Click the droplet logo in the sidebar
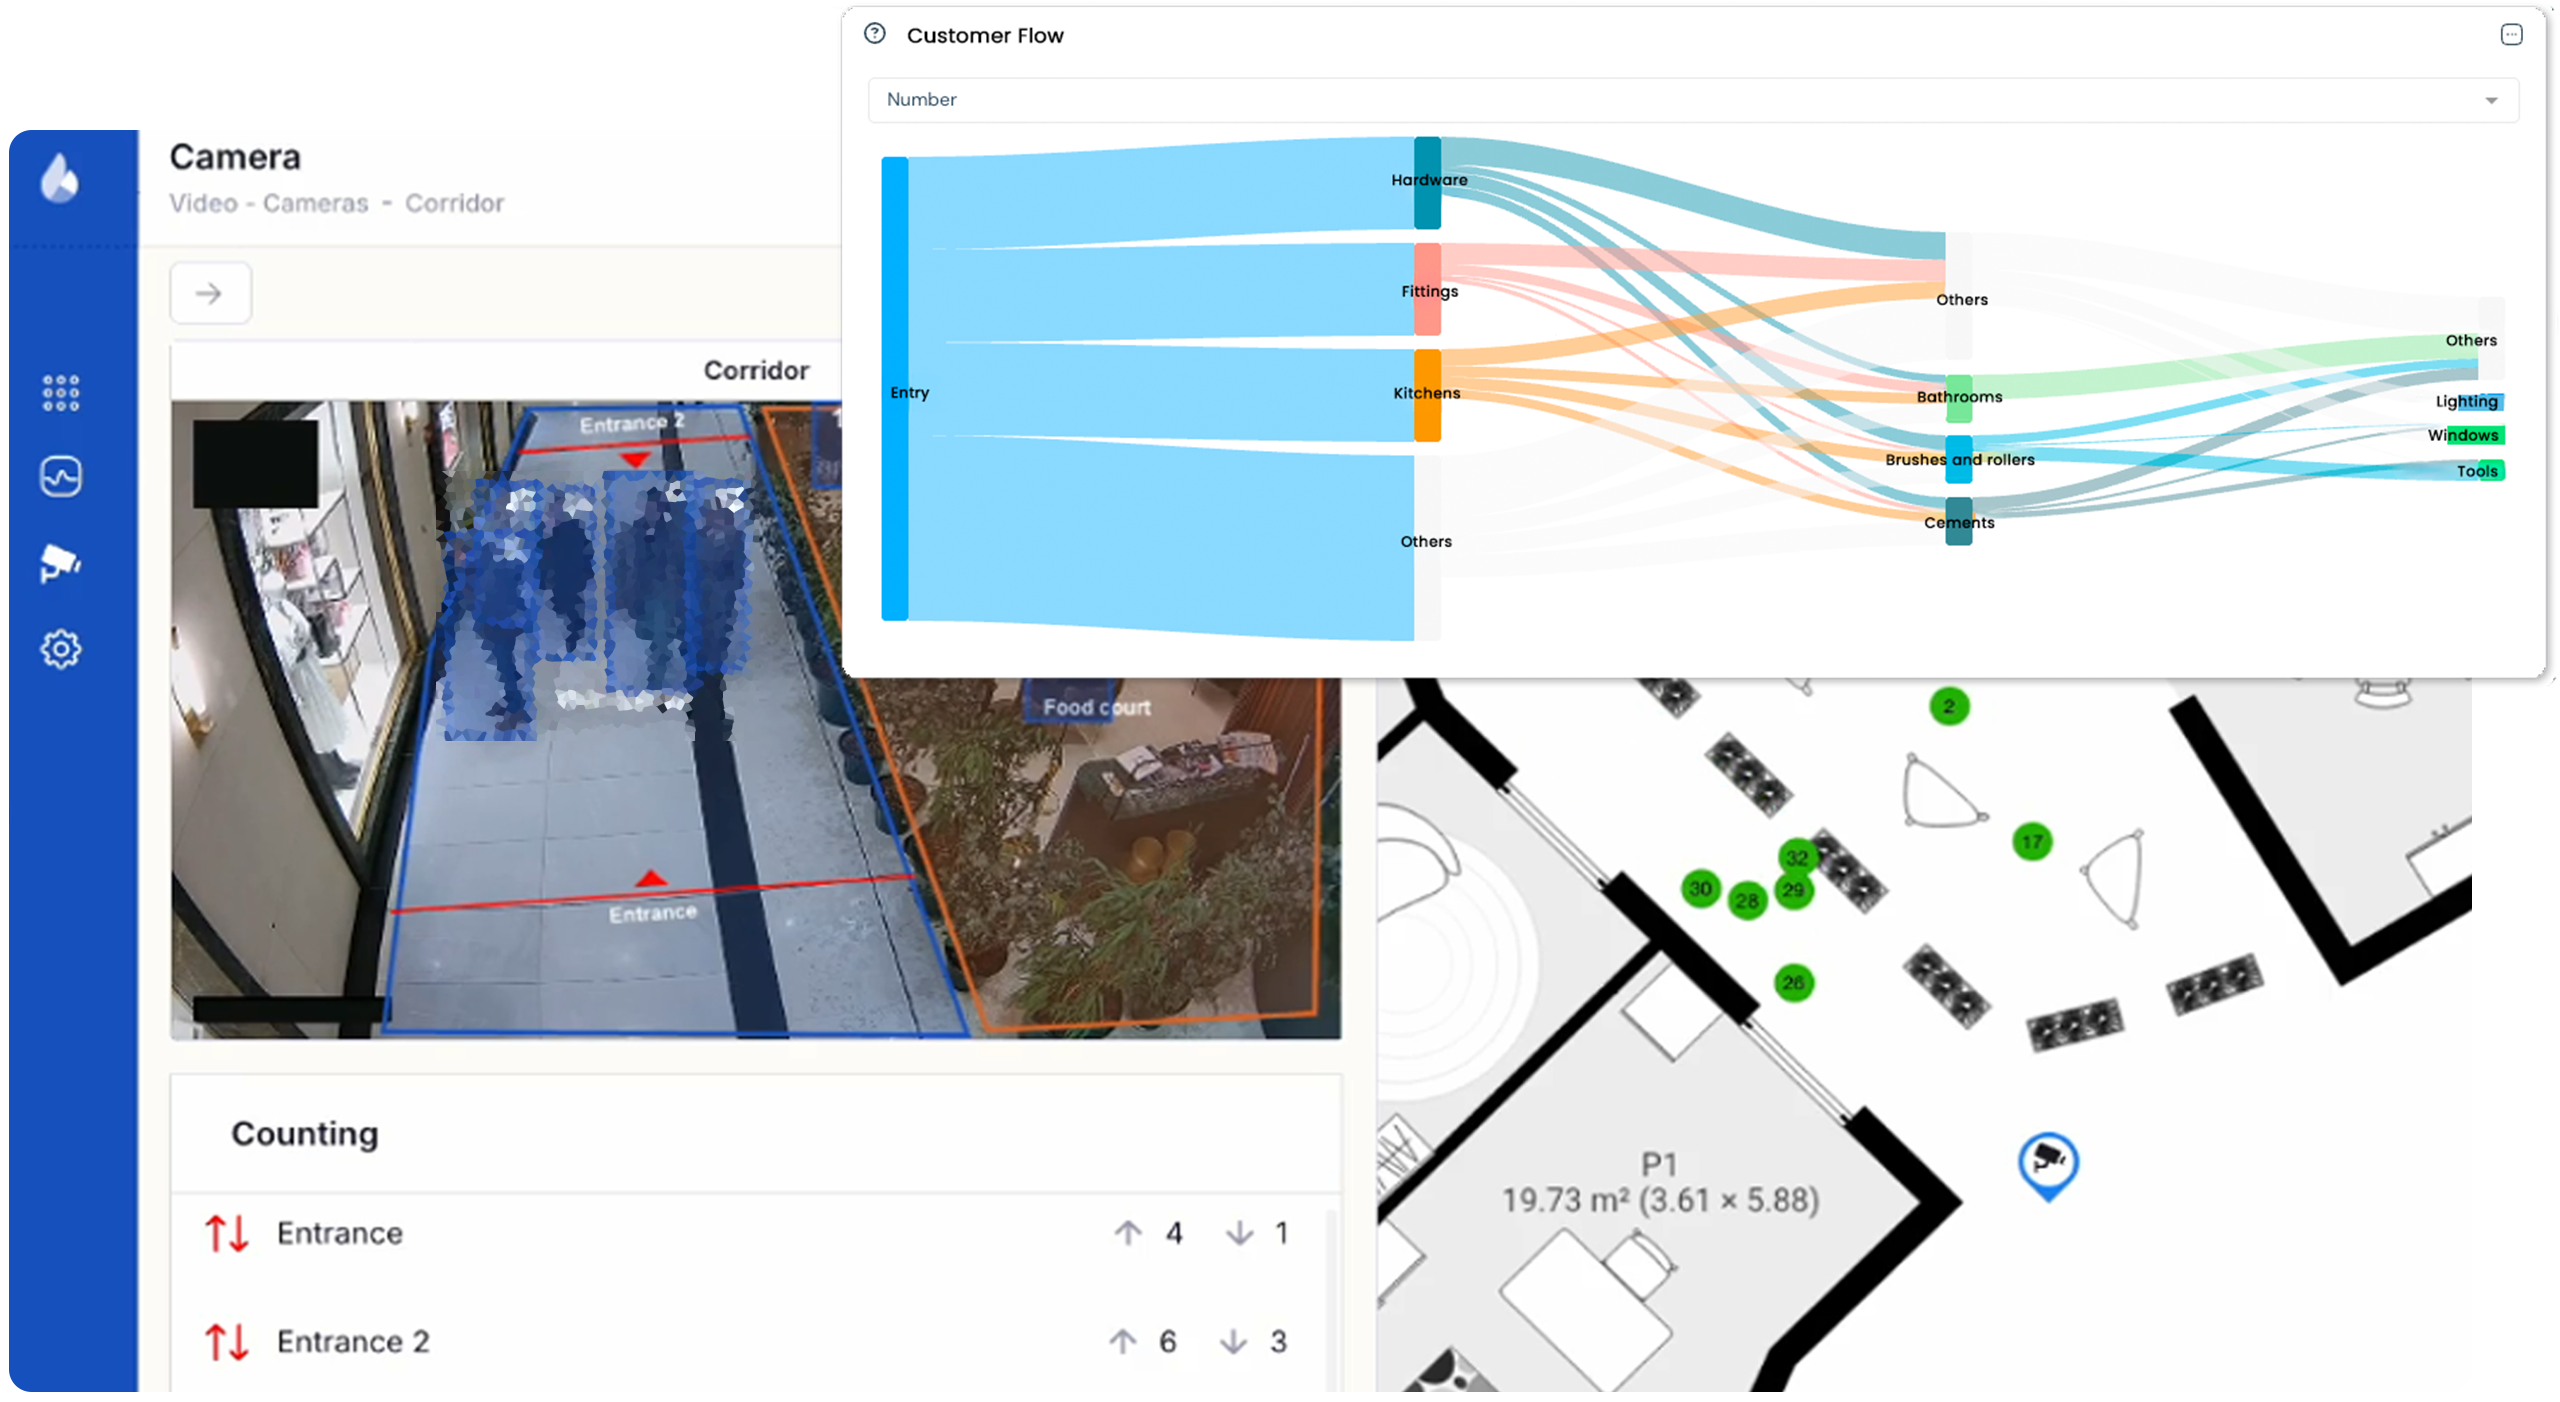The image size is (2560, 1402). coord(60,179)
